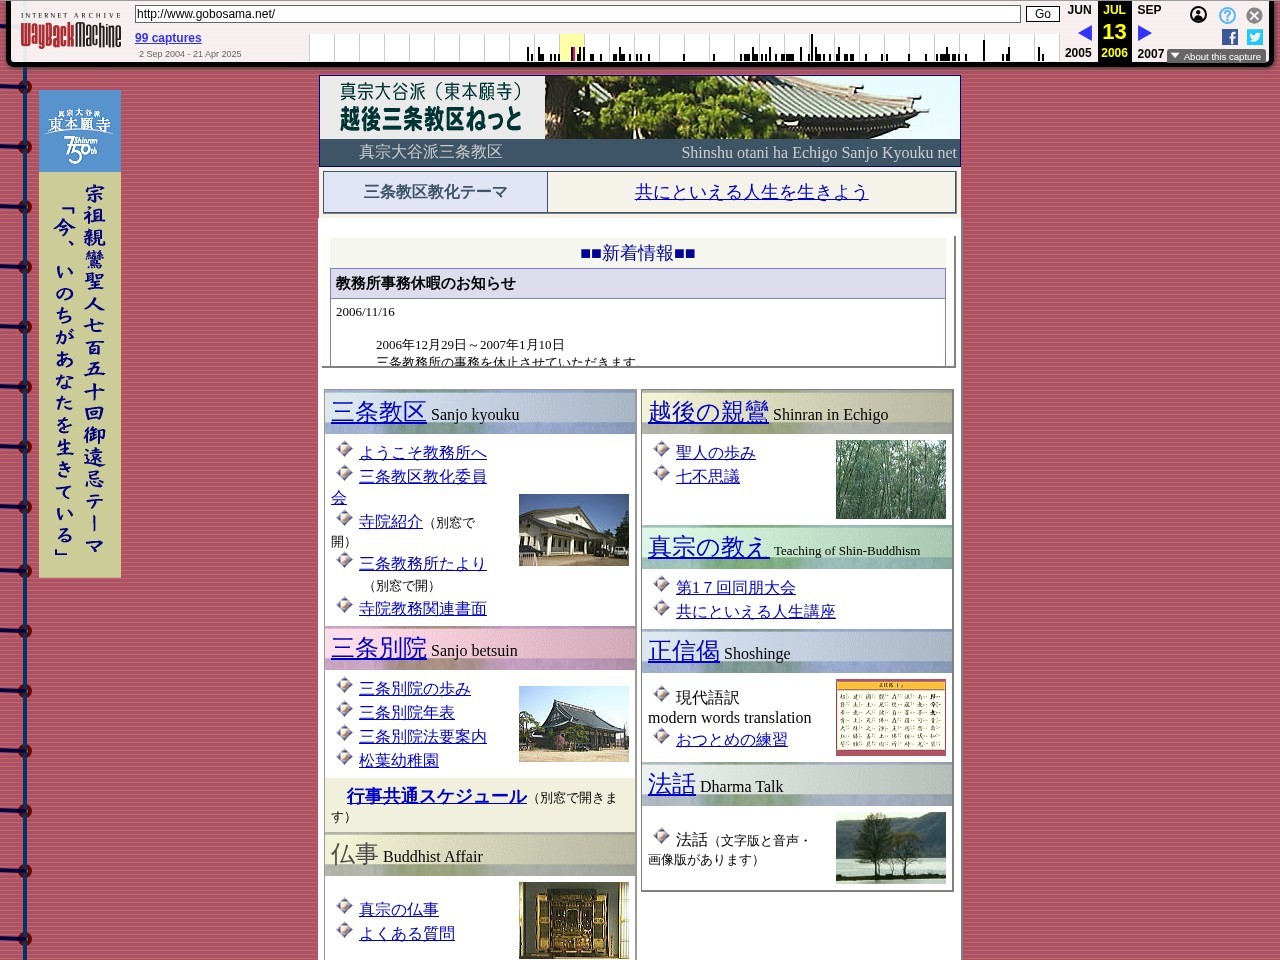The height and width of the screenshot is (960, 1280).
Task: Open the Wayback Machine help icon
Action: coord(1227,15)
